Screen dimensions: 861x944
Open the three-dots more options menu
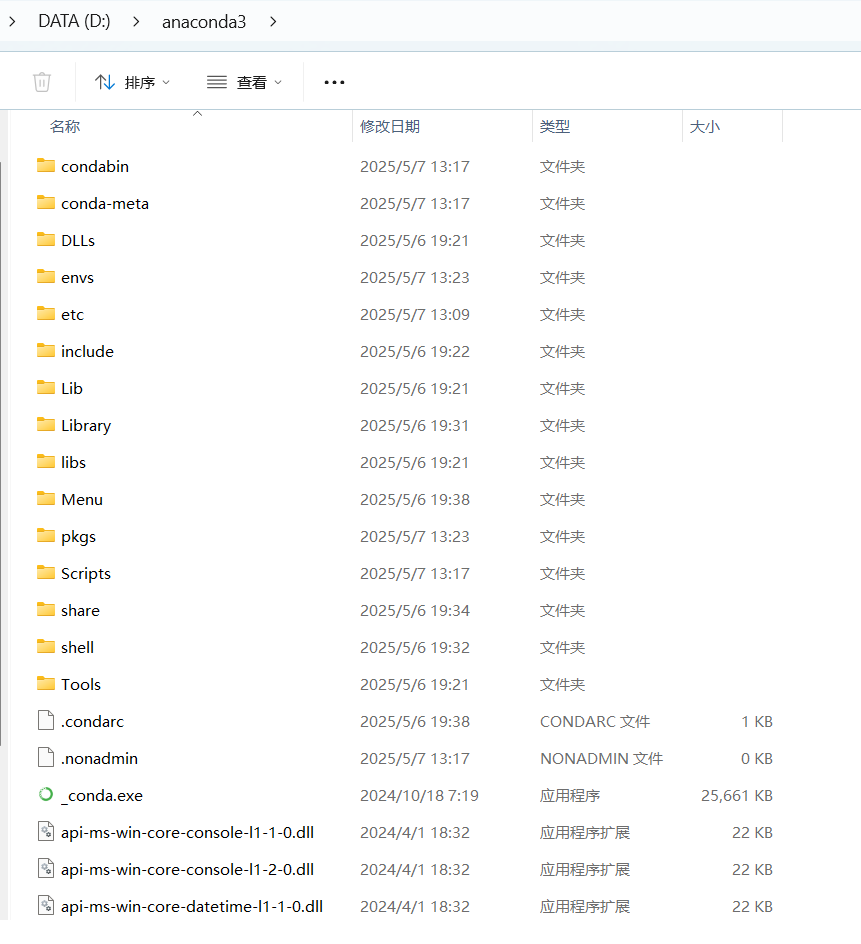334,82
